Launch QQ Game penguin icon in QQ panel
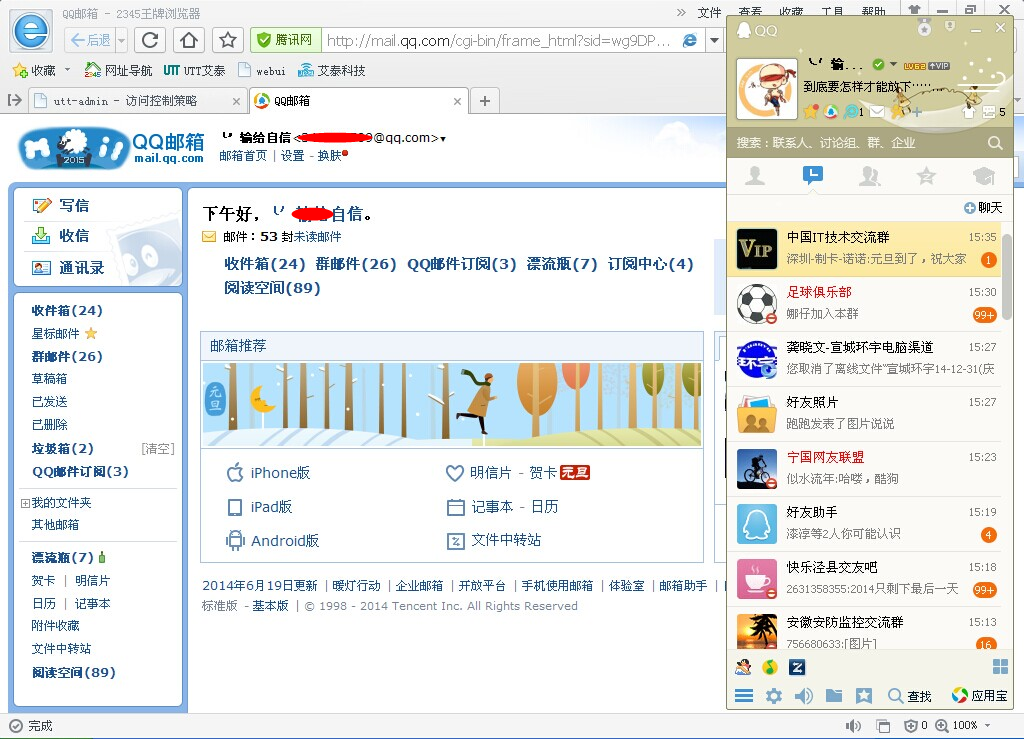1024x739 pixels. 743,667
